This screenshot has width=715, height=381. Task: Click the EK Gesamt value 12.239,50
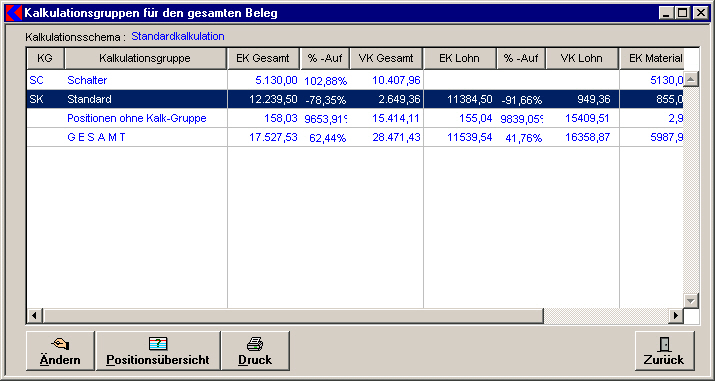274,99
